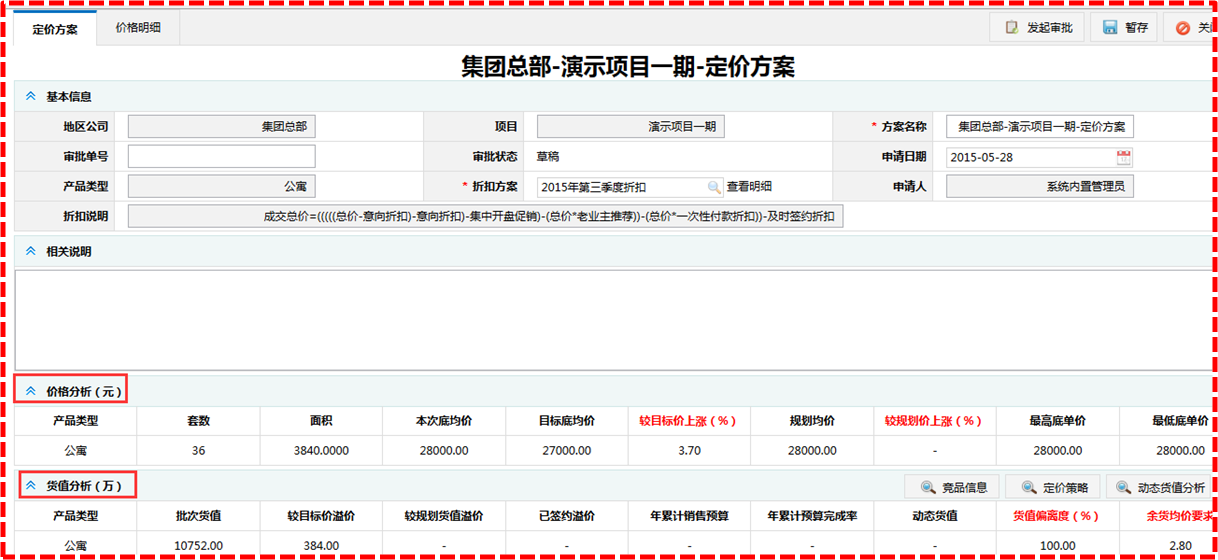Click the 暂存 save button

click(1124, 28)
